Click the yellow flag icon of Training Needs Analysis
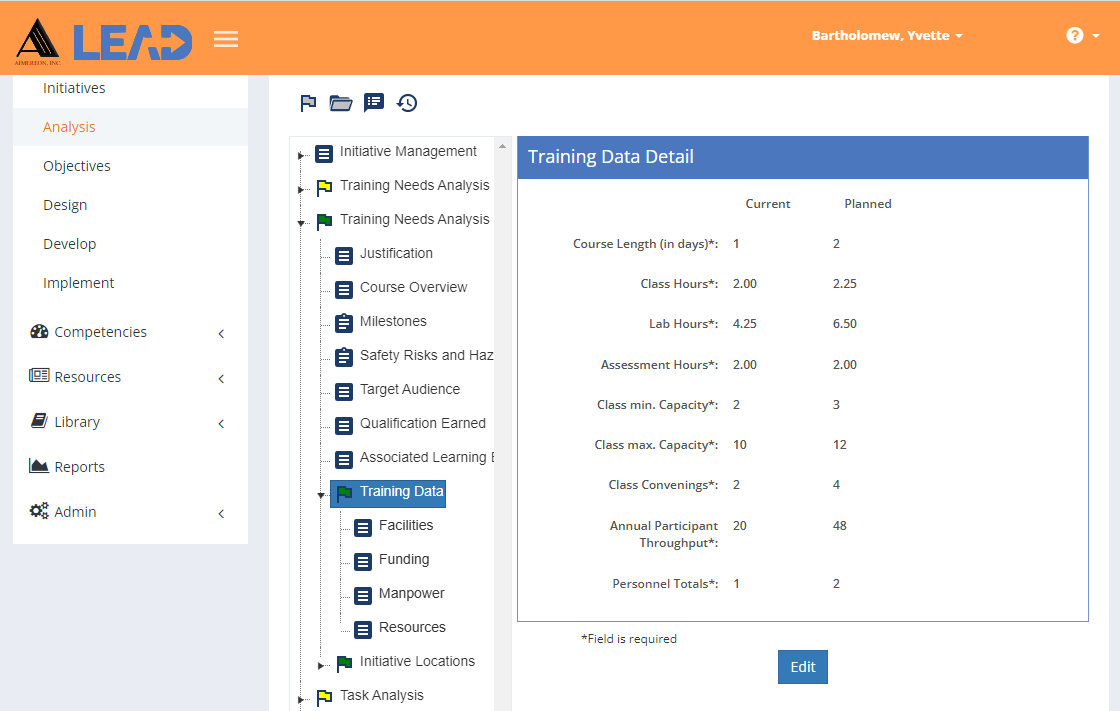 click(324, 187)
